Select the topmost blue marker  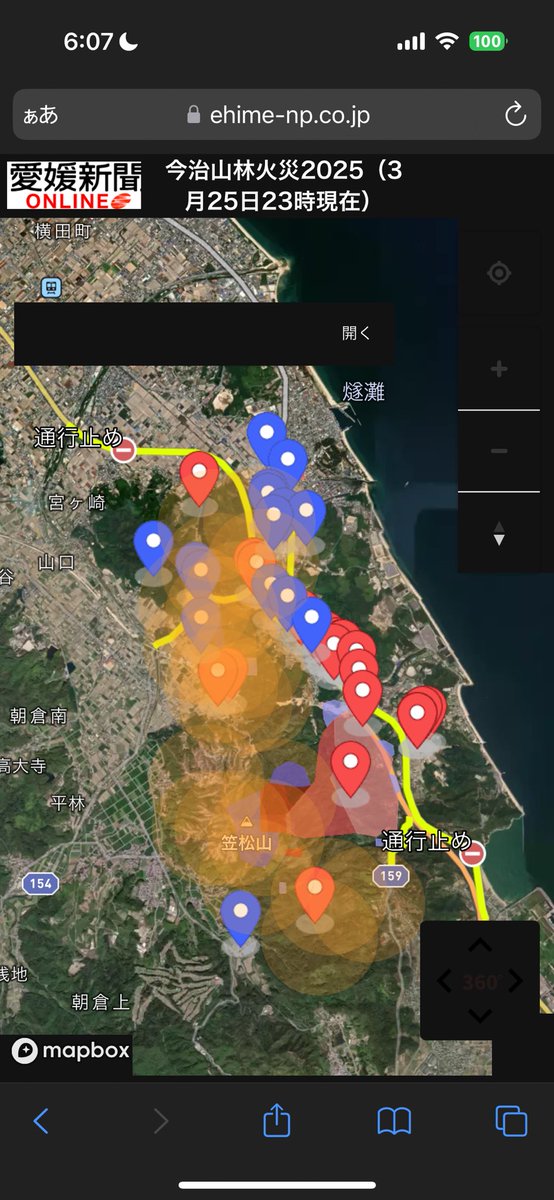click(x=266, y=436)
